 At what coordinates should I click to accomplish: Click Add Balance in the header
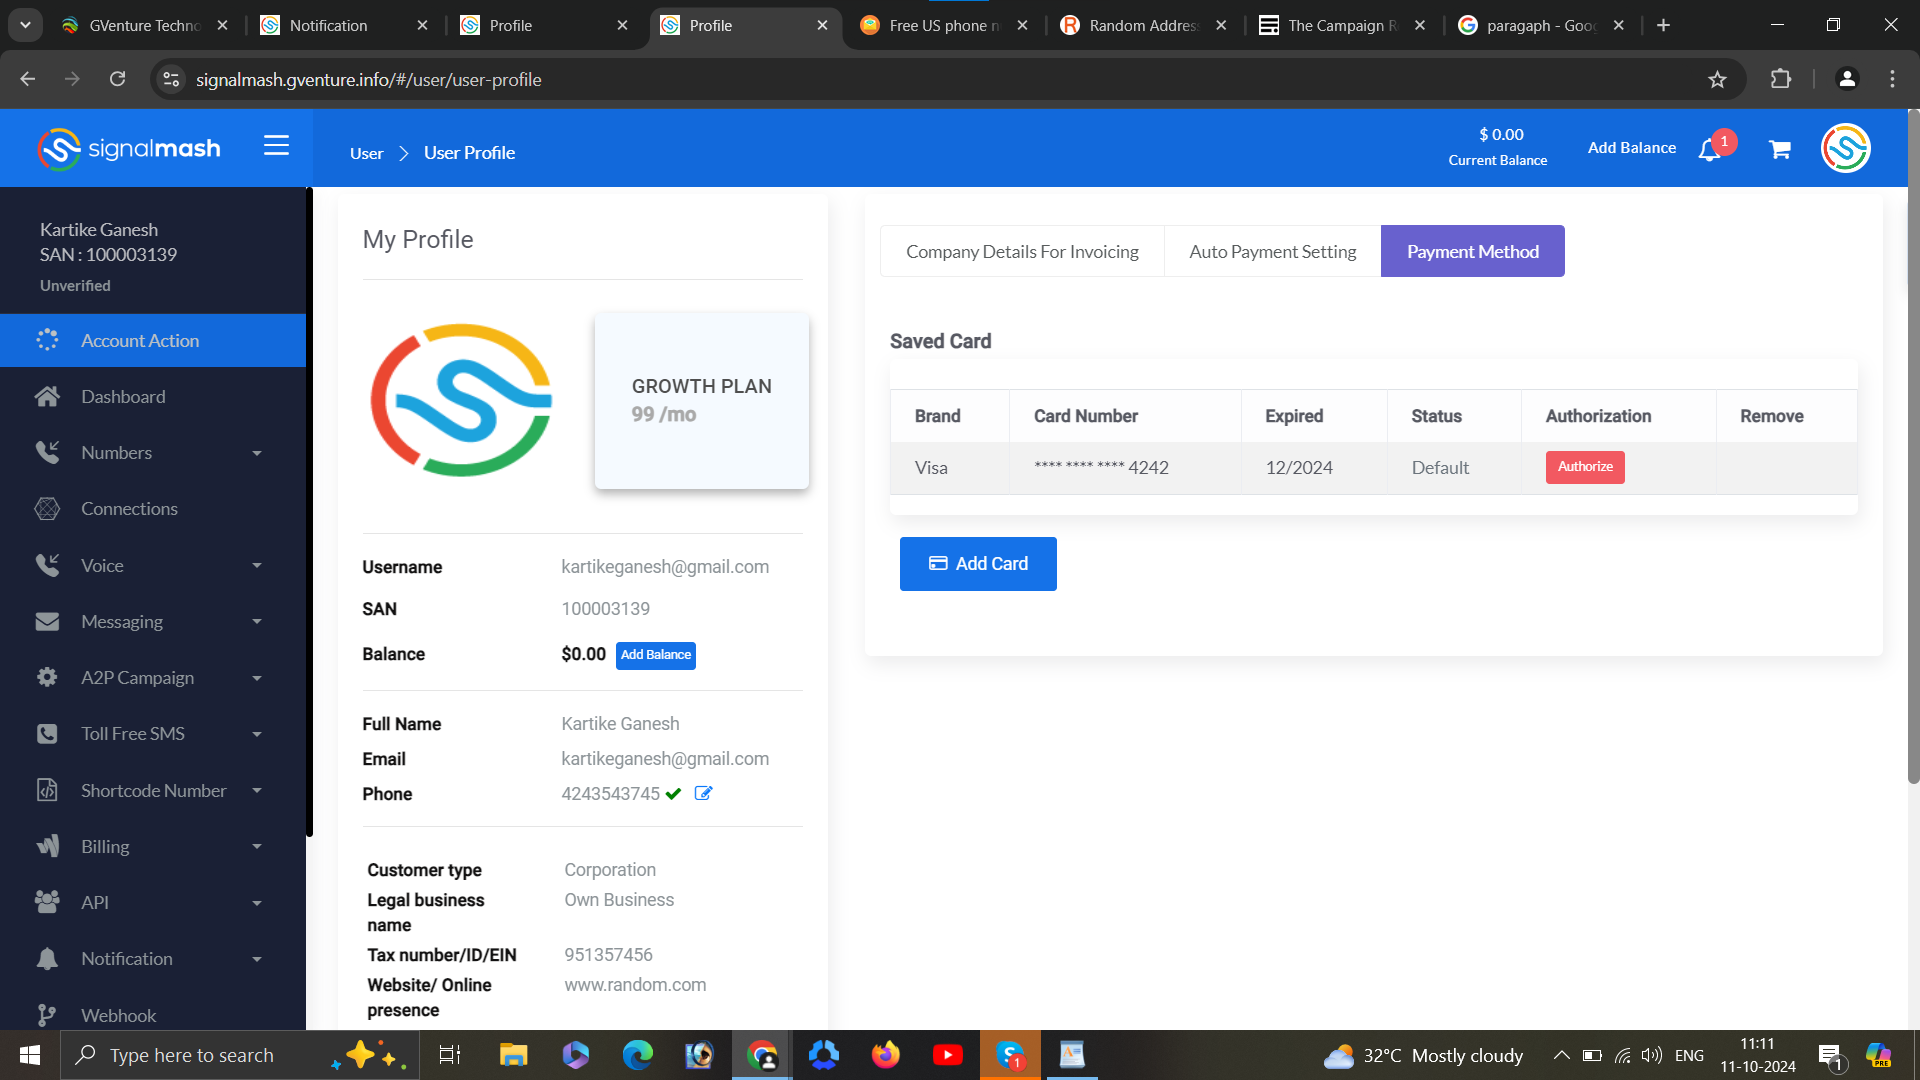pos(1631,148)
